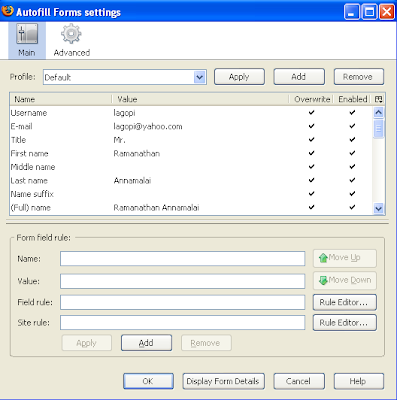
Task: Select the Name suffix row
Action: [x=191, y=194]
